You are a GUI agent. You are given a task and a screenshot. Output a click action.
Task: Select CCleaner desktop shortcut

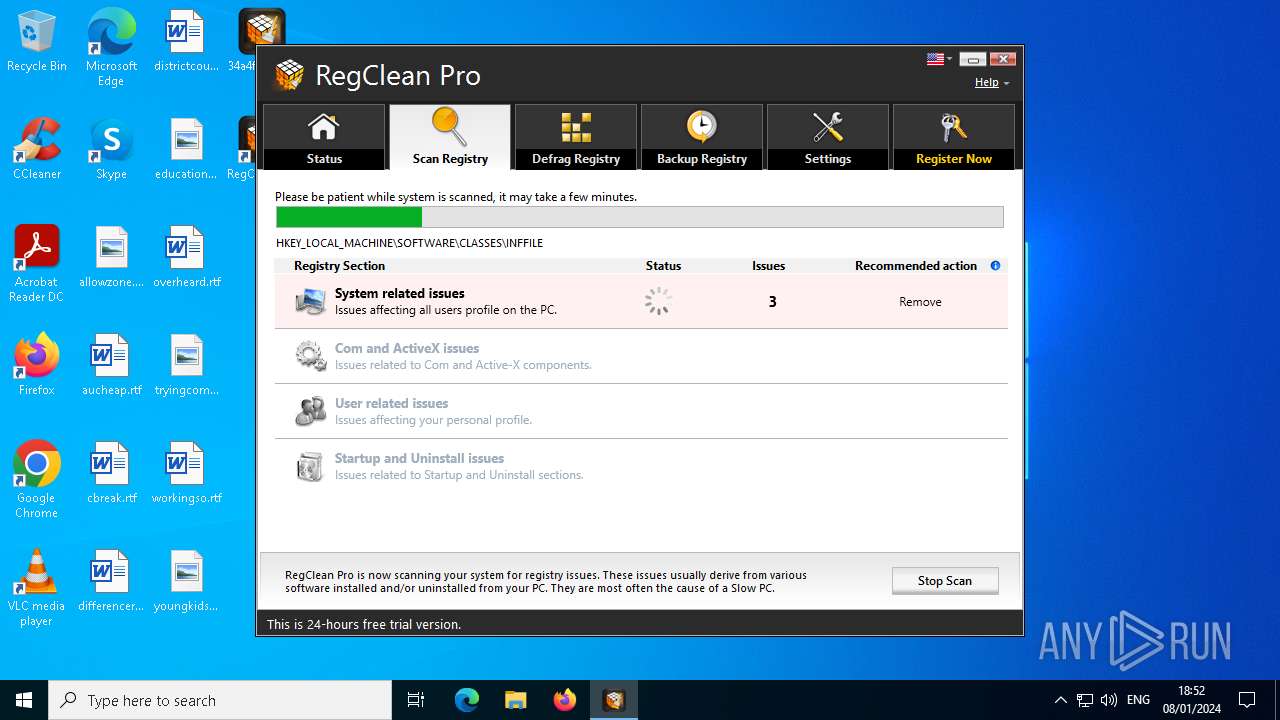click(37, 150)
